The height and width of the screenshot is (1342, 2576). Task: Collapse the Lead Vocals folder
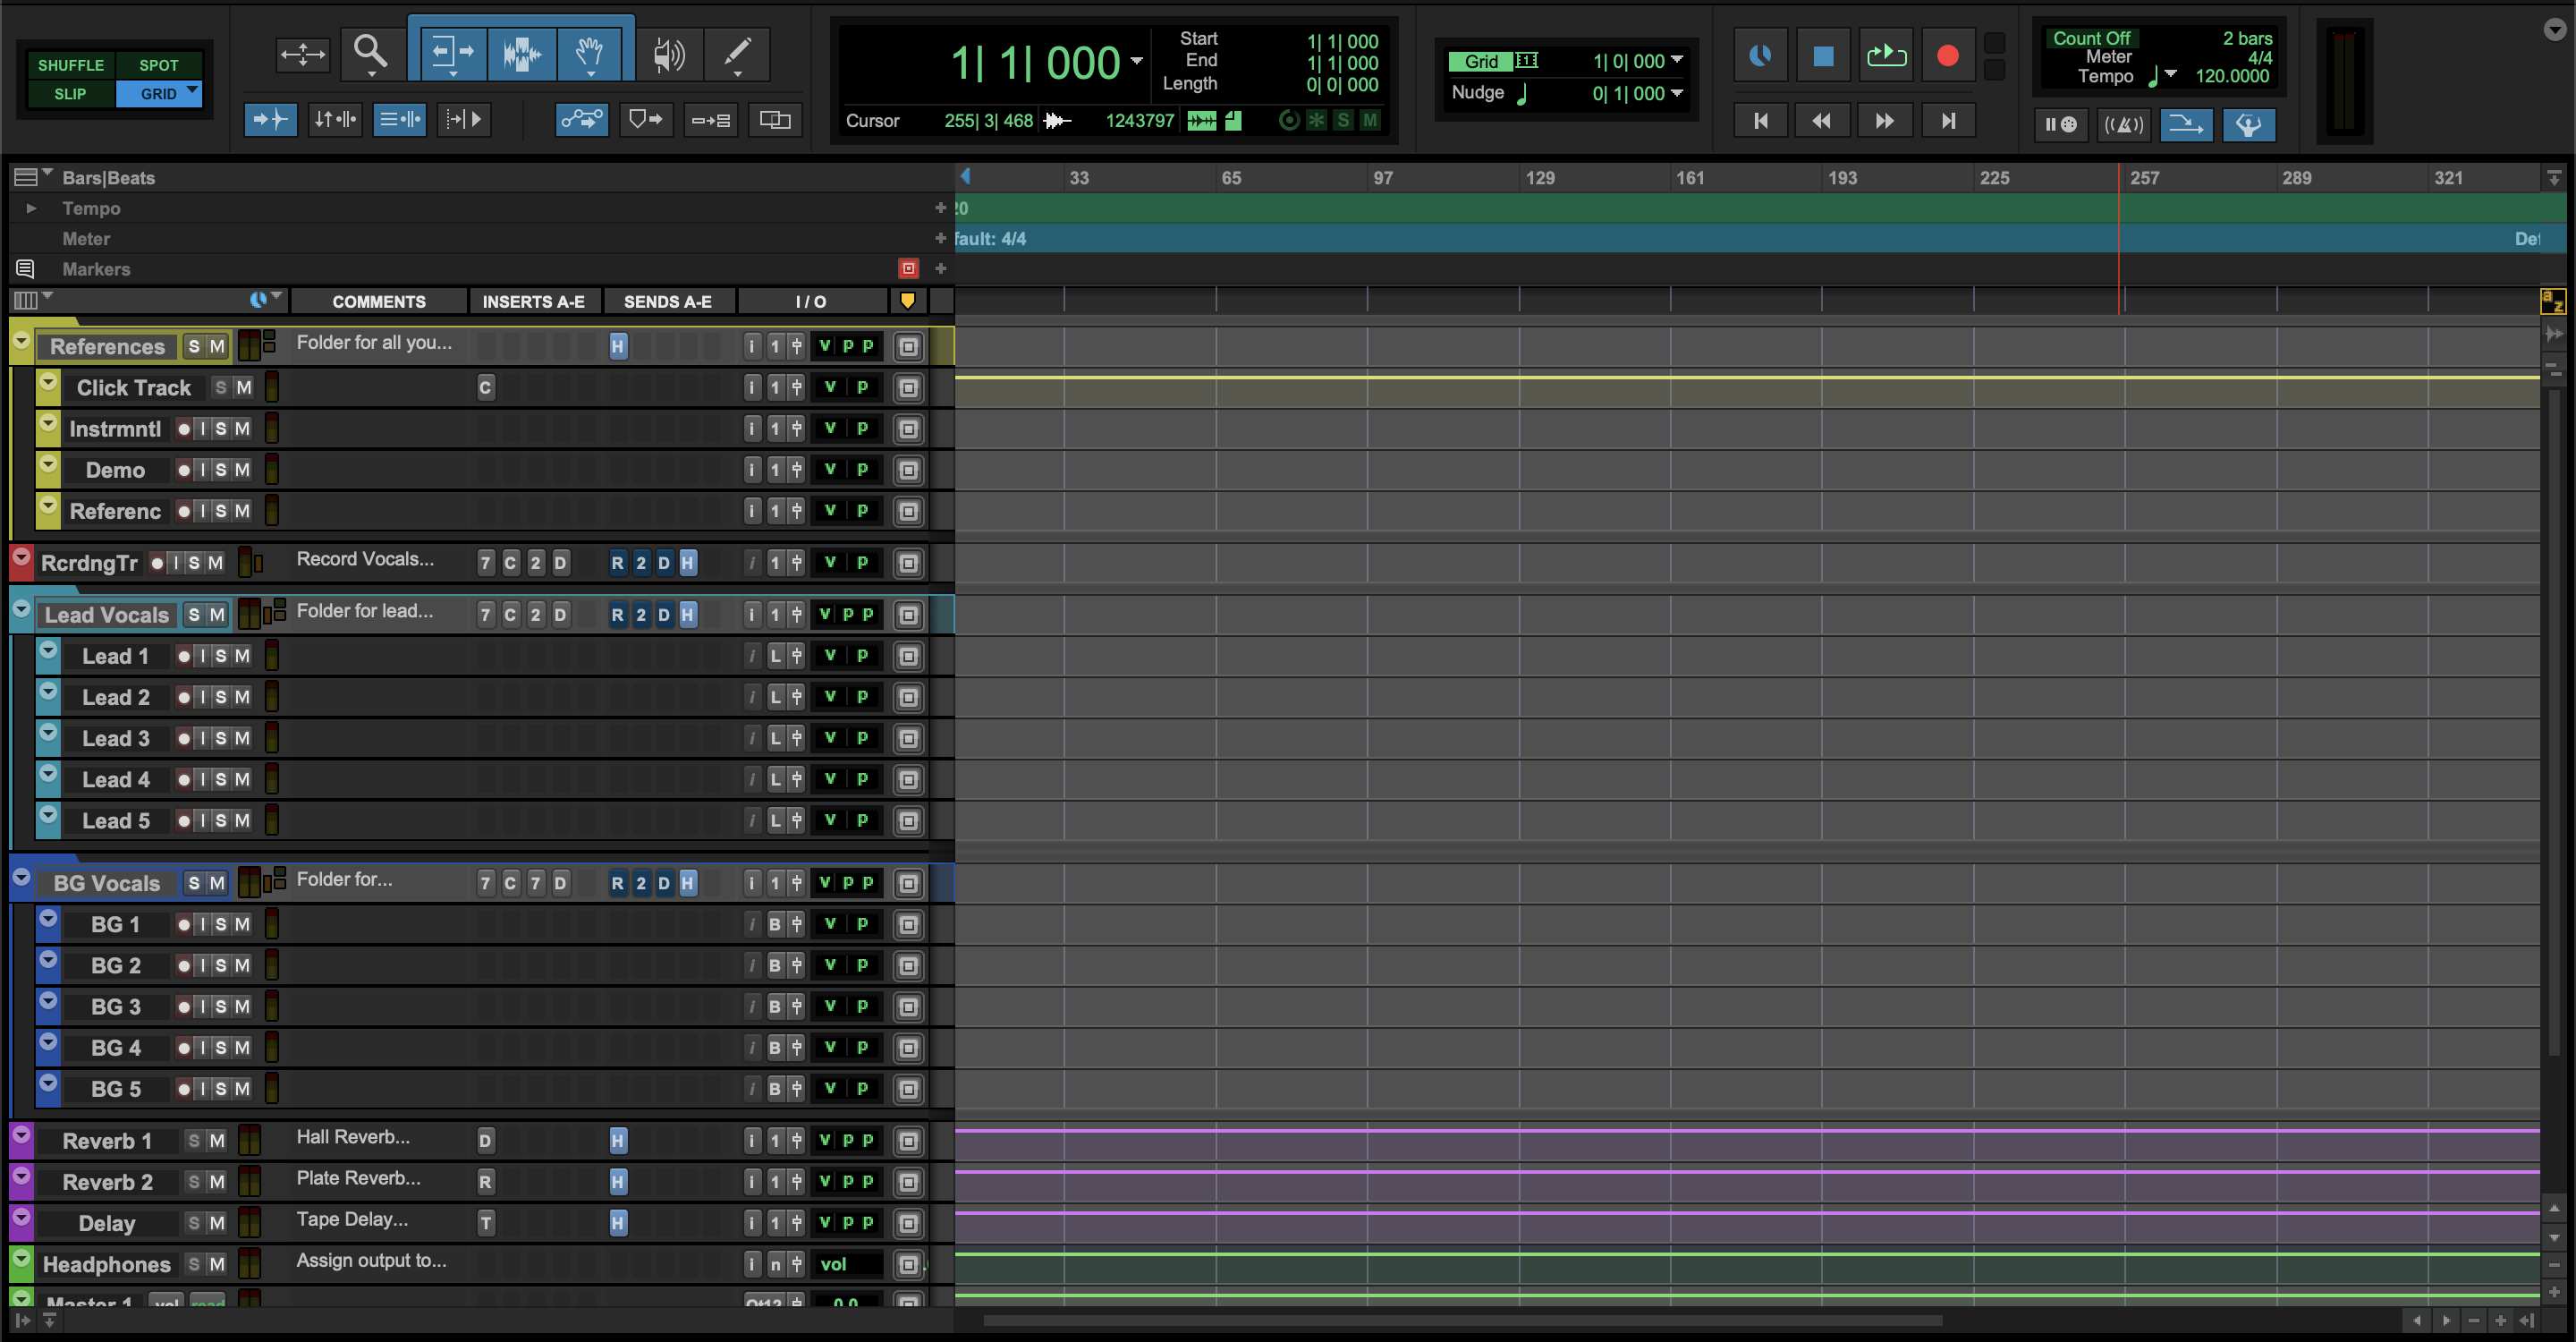[x=21, y=608]
